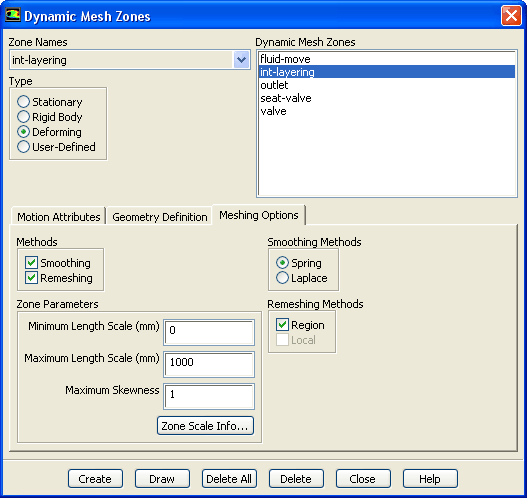Screen dimensions: 527x498
Task: Choose Rigid Body zone type
Action: 23,117
